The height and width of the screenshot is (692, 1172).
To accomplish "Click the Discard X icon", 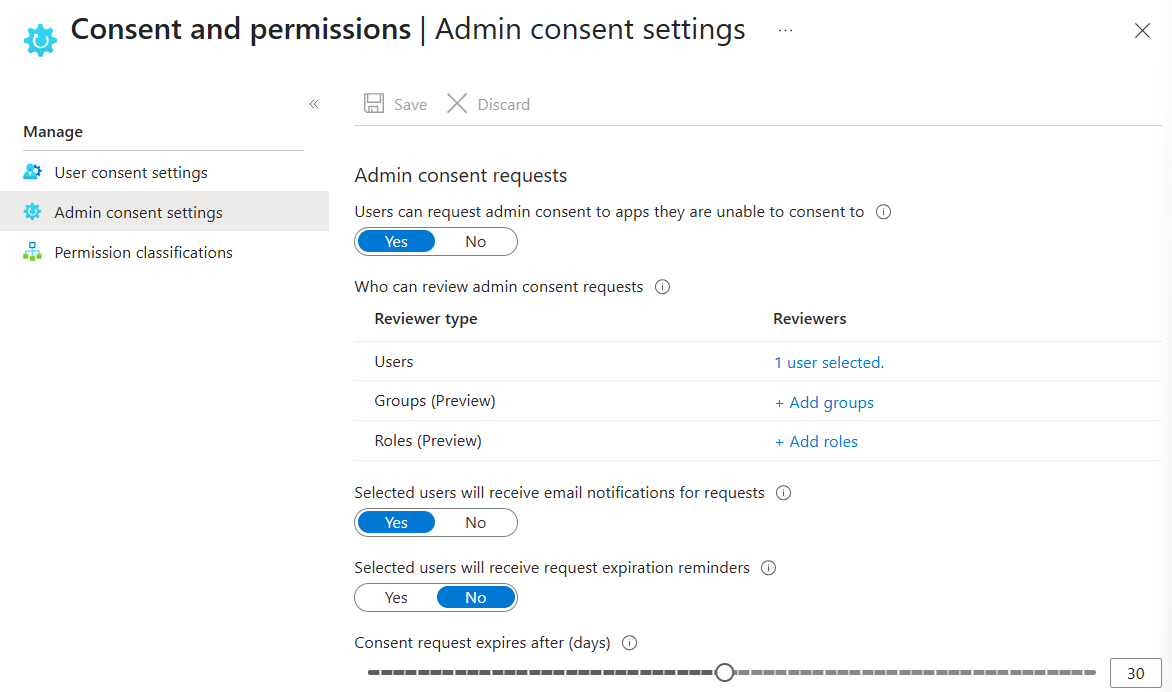I will [x=457, y=103].
